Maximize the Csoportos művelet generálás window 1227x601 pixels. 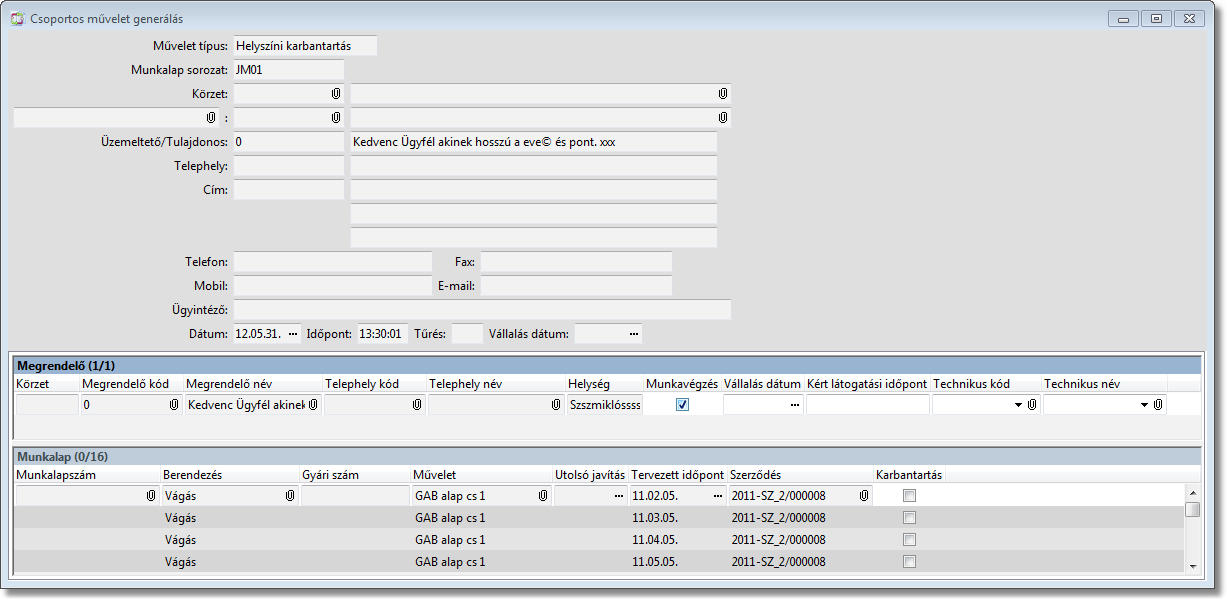(x=1157, y=19)
